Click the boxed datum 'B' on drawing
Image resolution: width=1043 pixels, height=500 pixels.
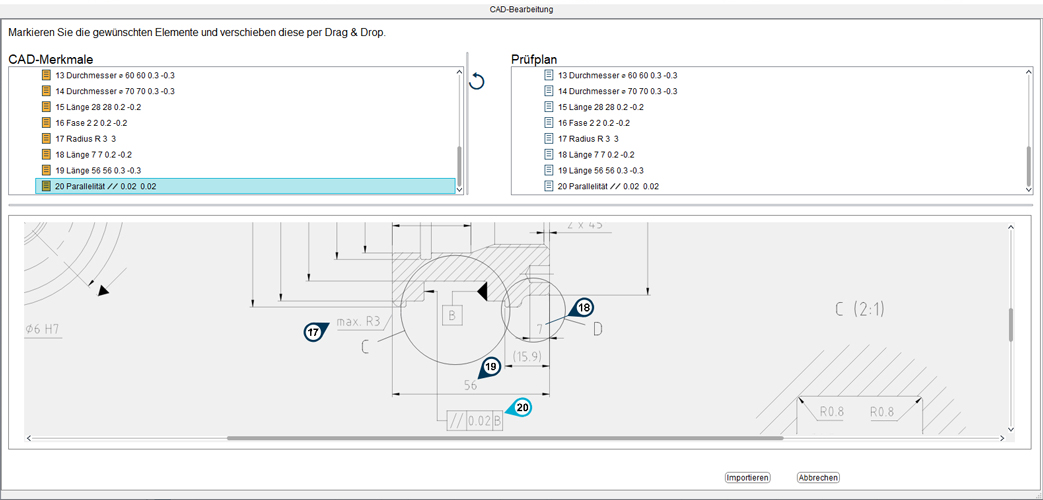pos(452,316)
